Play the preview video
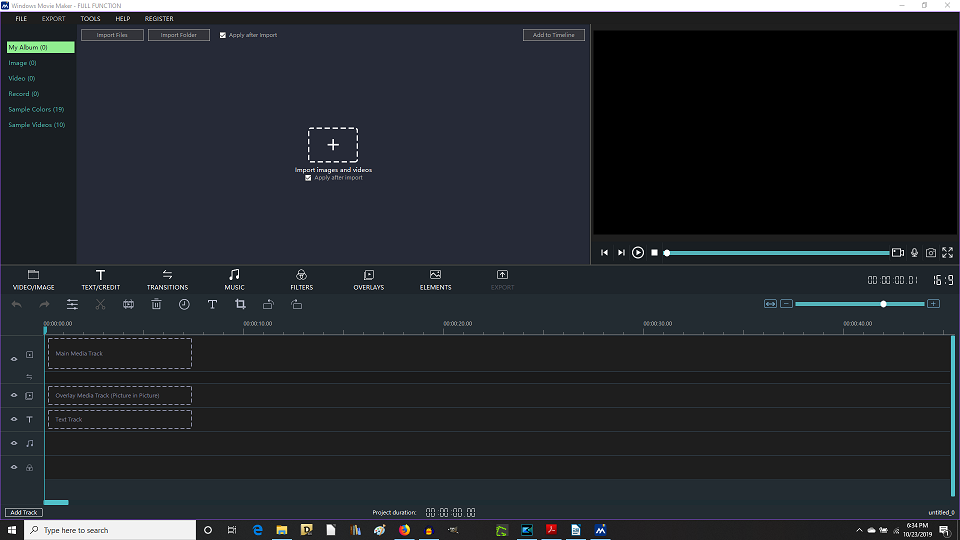960x540 pixels. 638,252
